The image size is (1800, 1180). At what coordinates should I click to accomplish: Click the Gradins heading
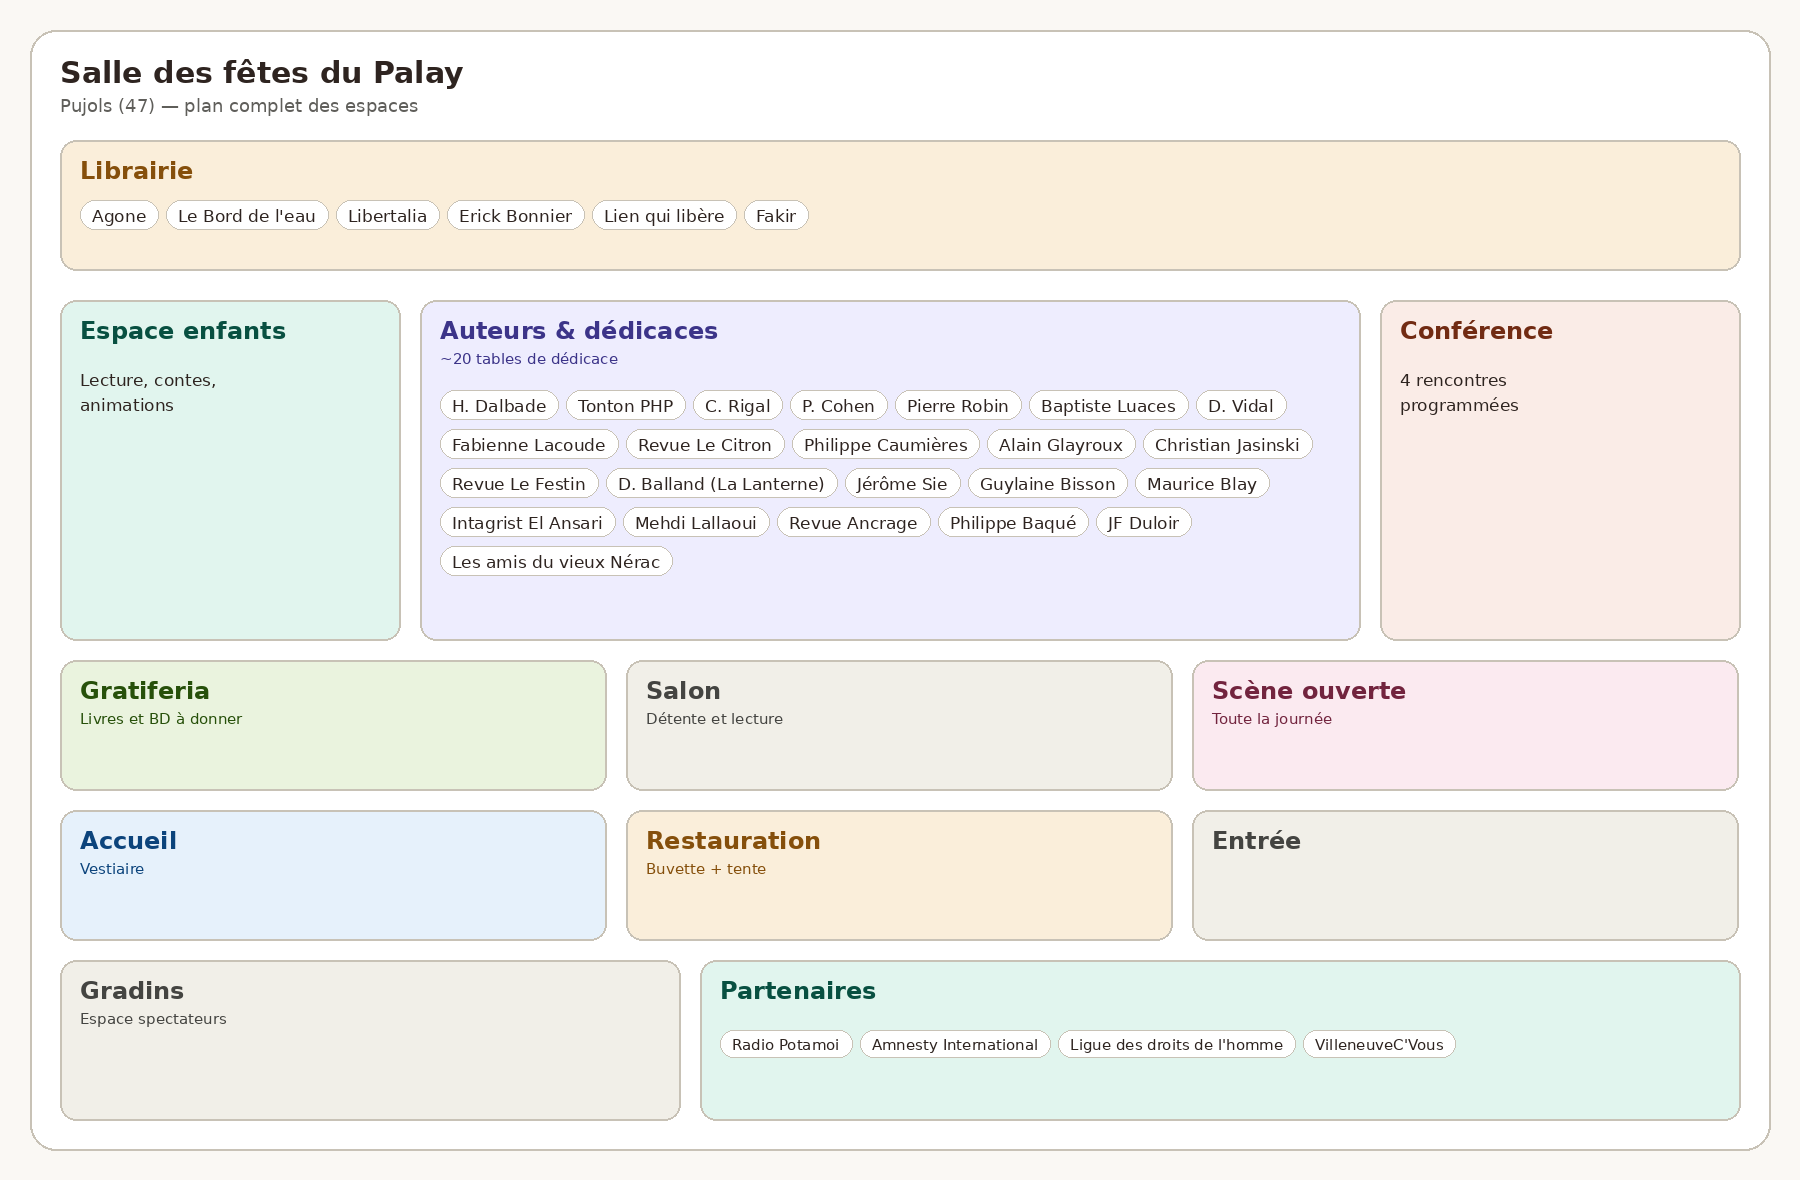(132, 991)
